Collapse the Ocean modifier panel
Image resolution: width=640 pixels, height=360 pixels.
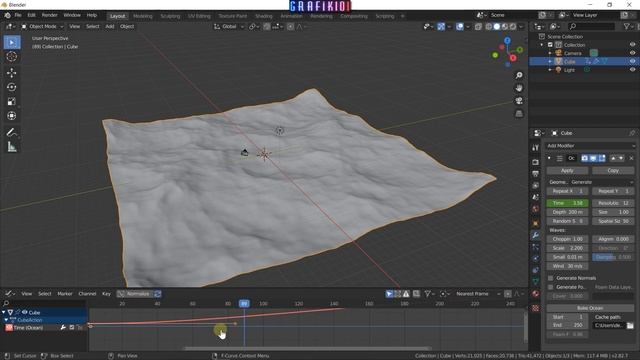[549, 158]
